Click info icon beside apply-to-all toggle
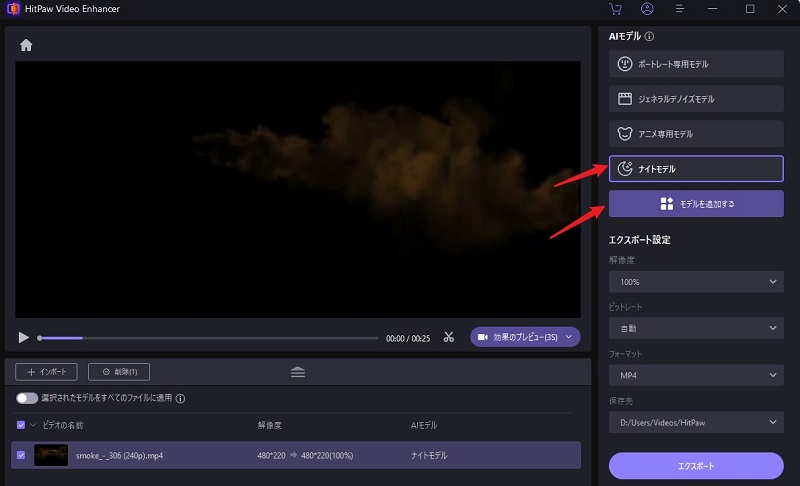This screenshot has height=486, width=800. coord(181,398)
